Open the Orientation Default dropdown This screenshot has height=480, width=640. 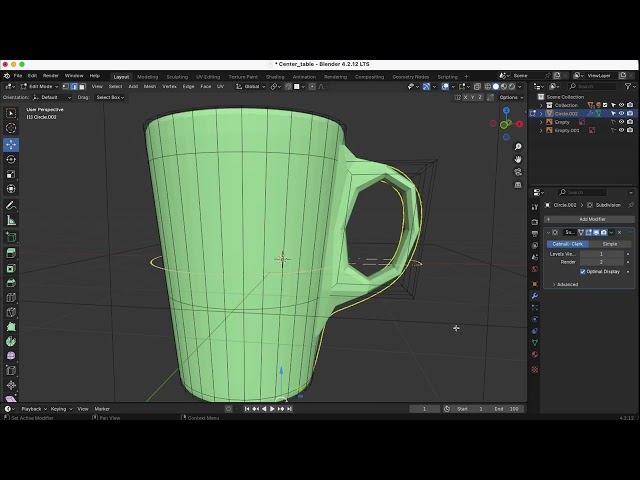(52, 98)
